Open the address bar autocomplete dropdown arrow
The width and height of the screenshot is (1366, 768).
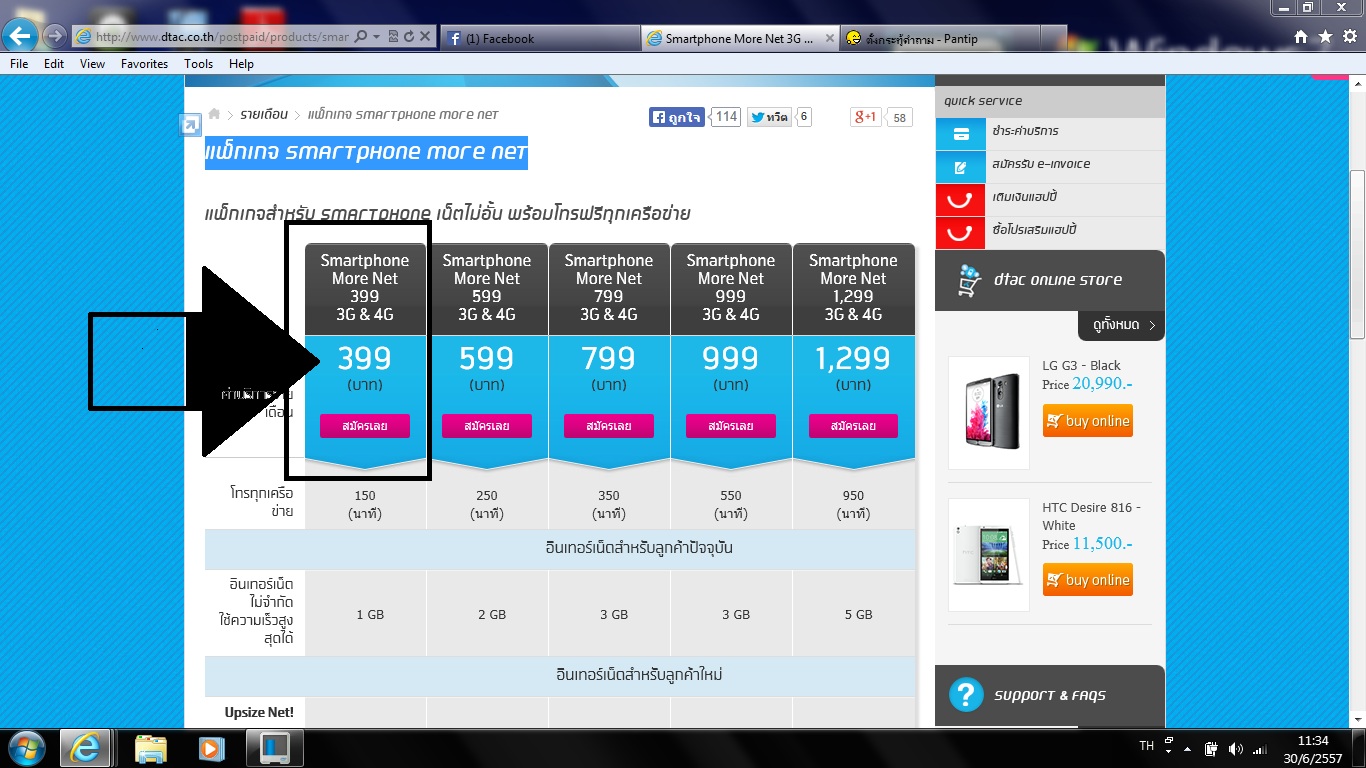click(376, 37)
